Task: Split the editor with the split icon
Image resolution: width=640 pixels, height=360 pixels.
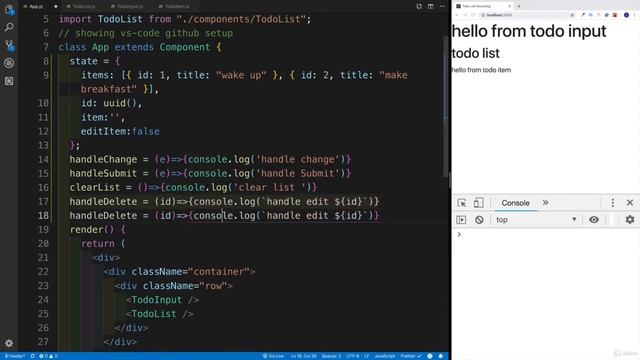Action: [x=431, y=7]
